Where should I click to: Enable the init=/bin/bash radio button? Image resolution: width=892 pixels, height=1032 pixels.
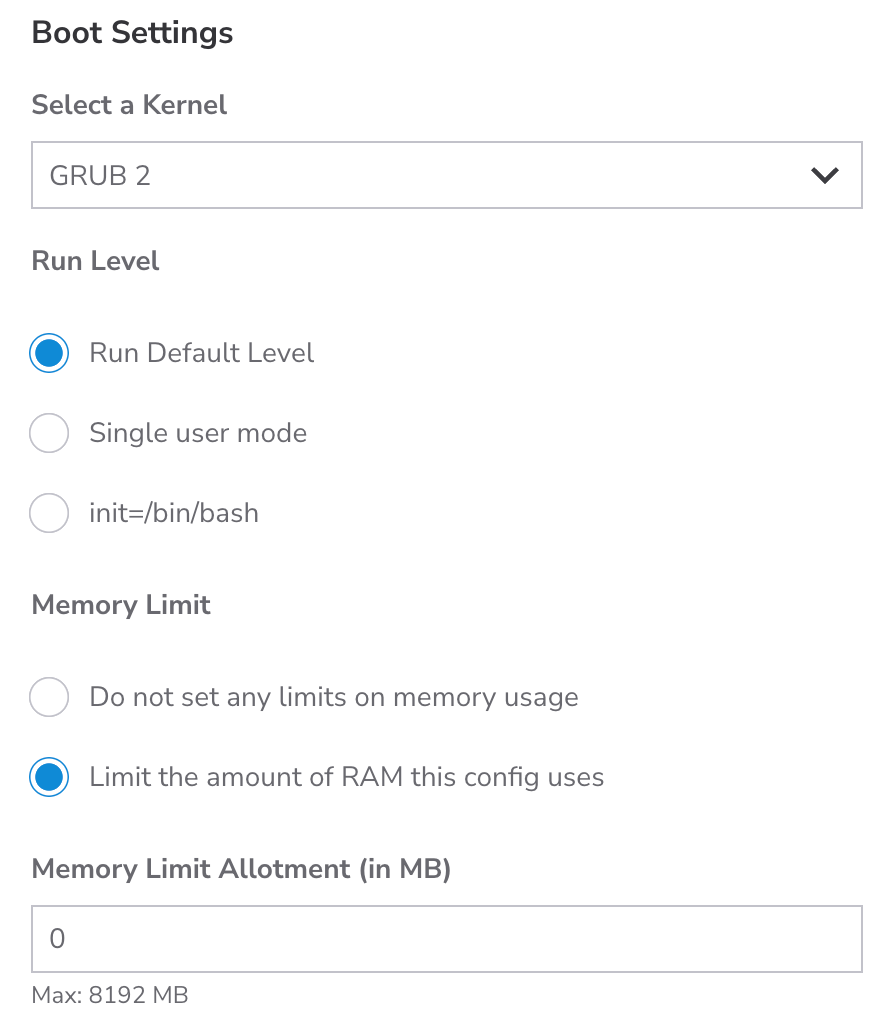tap(49, 513)
